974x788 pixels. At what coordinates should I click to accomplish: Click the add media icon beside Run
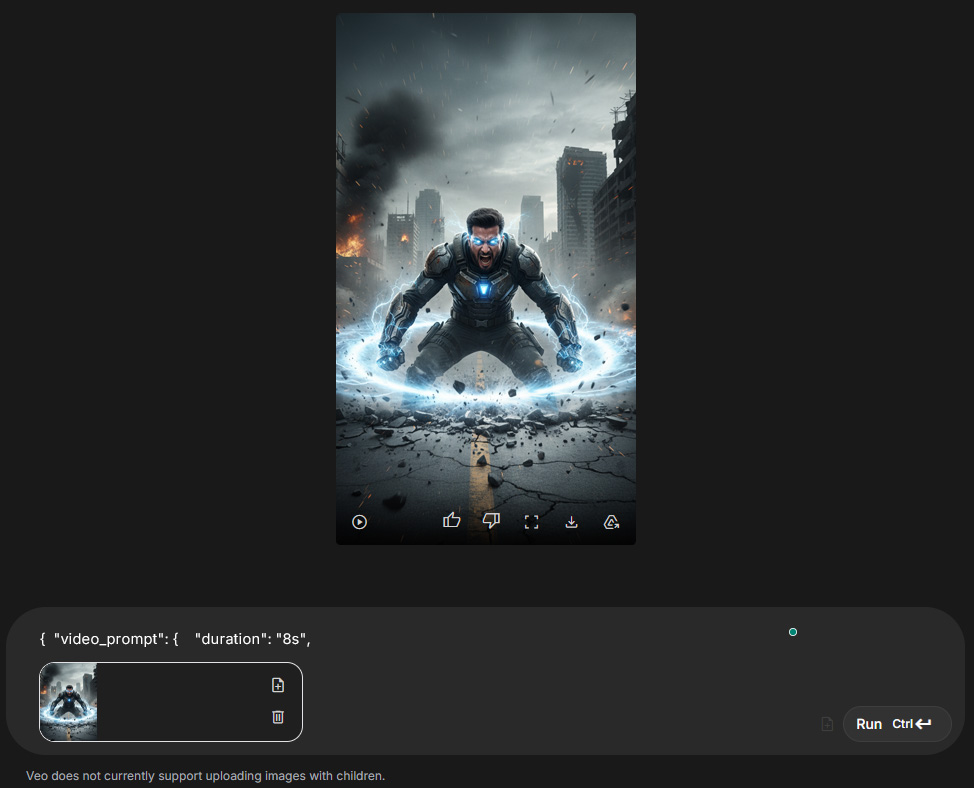click(x=827, y=724)
